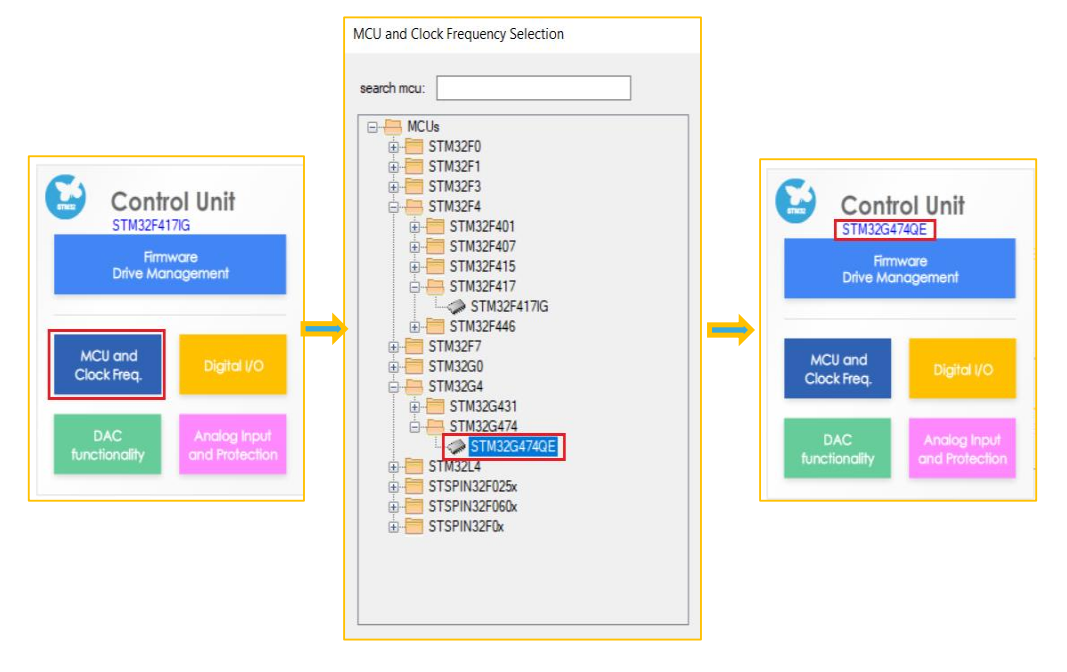This screenshot has height=672, width=1067.
Task: Select the STM32F417IG tree entry
Action: point(509,307)
